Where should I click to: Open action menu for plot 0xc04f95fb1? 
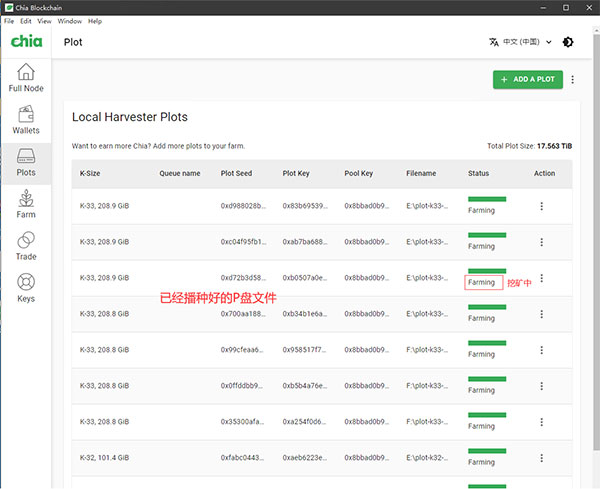pyautogui.click(x=541, y=242)
